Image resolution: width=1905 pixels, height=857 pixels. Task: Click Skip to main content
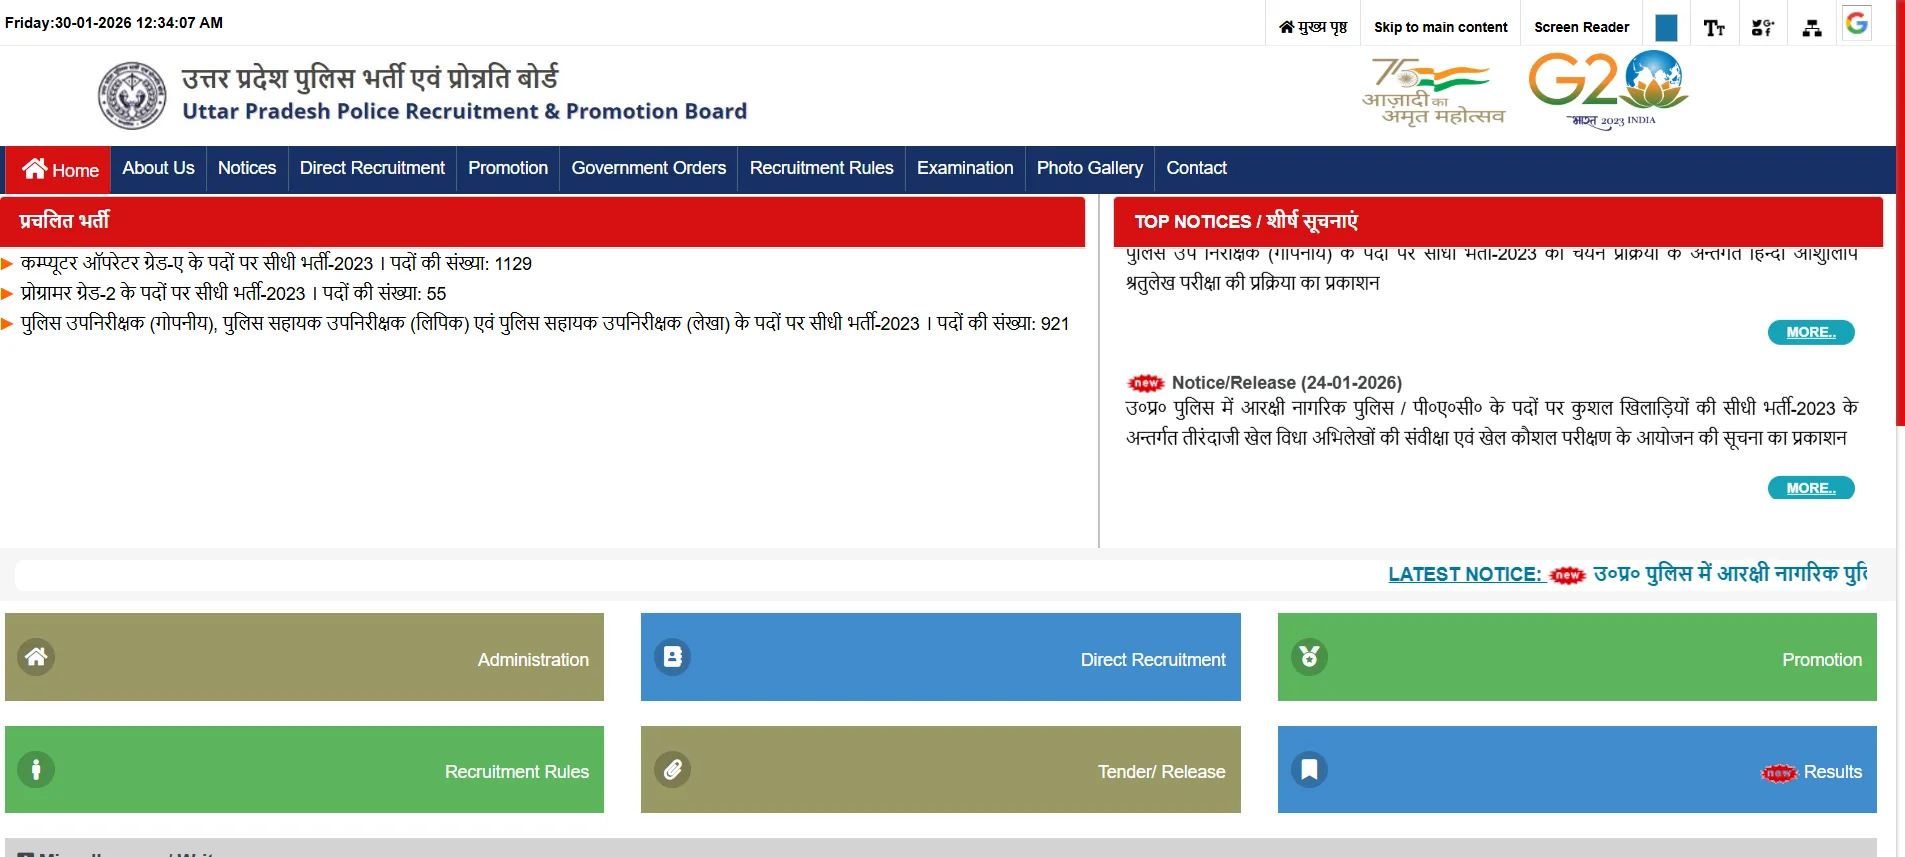(x=1440, y=27)
